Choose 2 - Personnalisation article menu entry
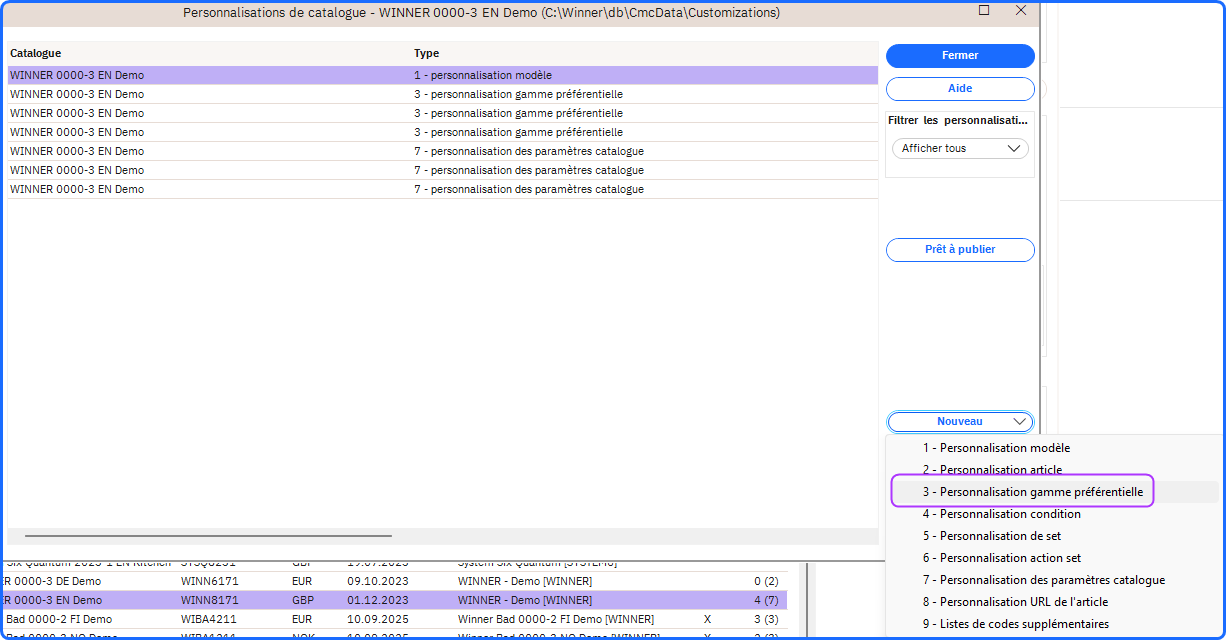 992,470
